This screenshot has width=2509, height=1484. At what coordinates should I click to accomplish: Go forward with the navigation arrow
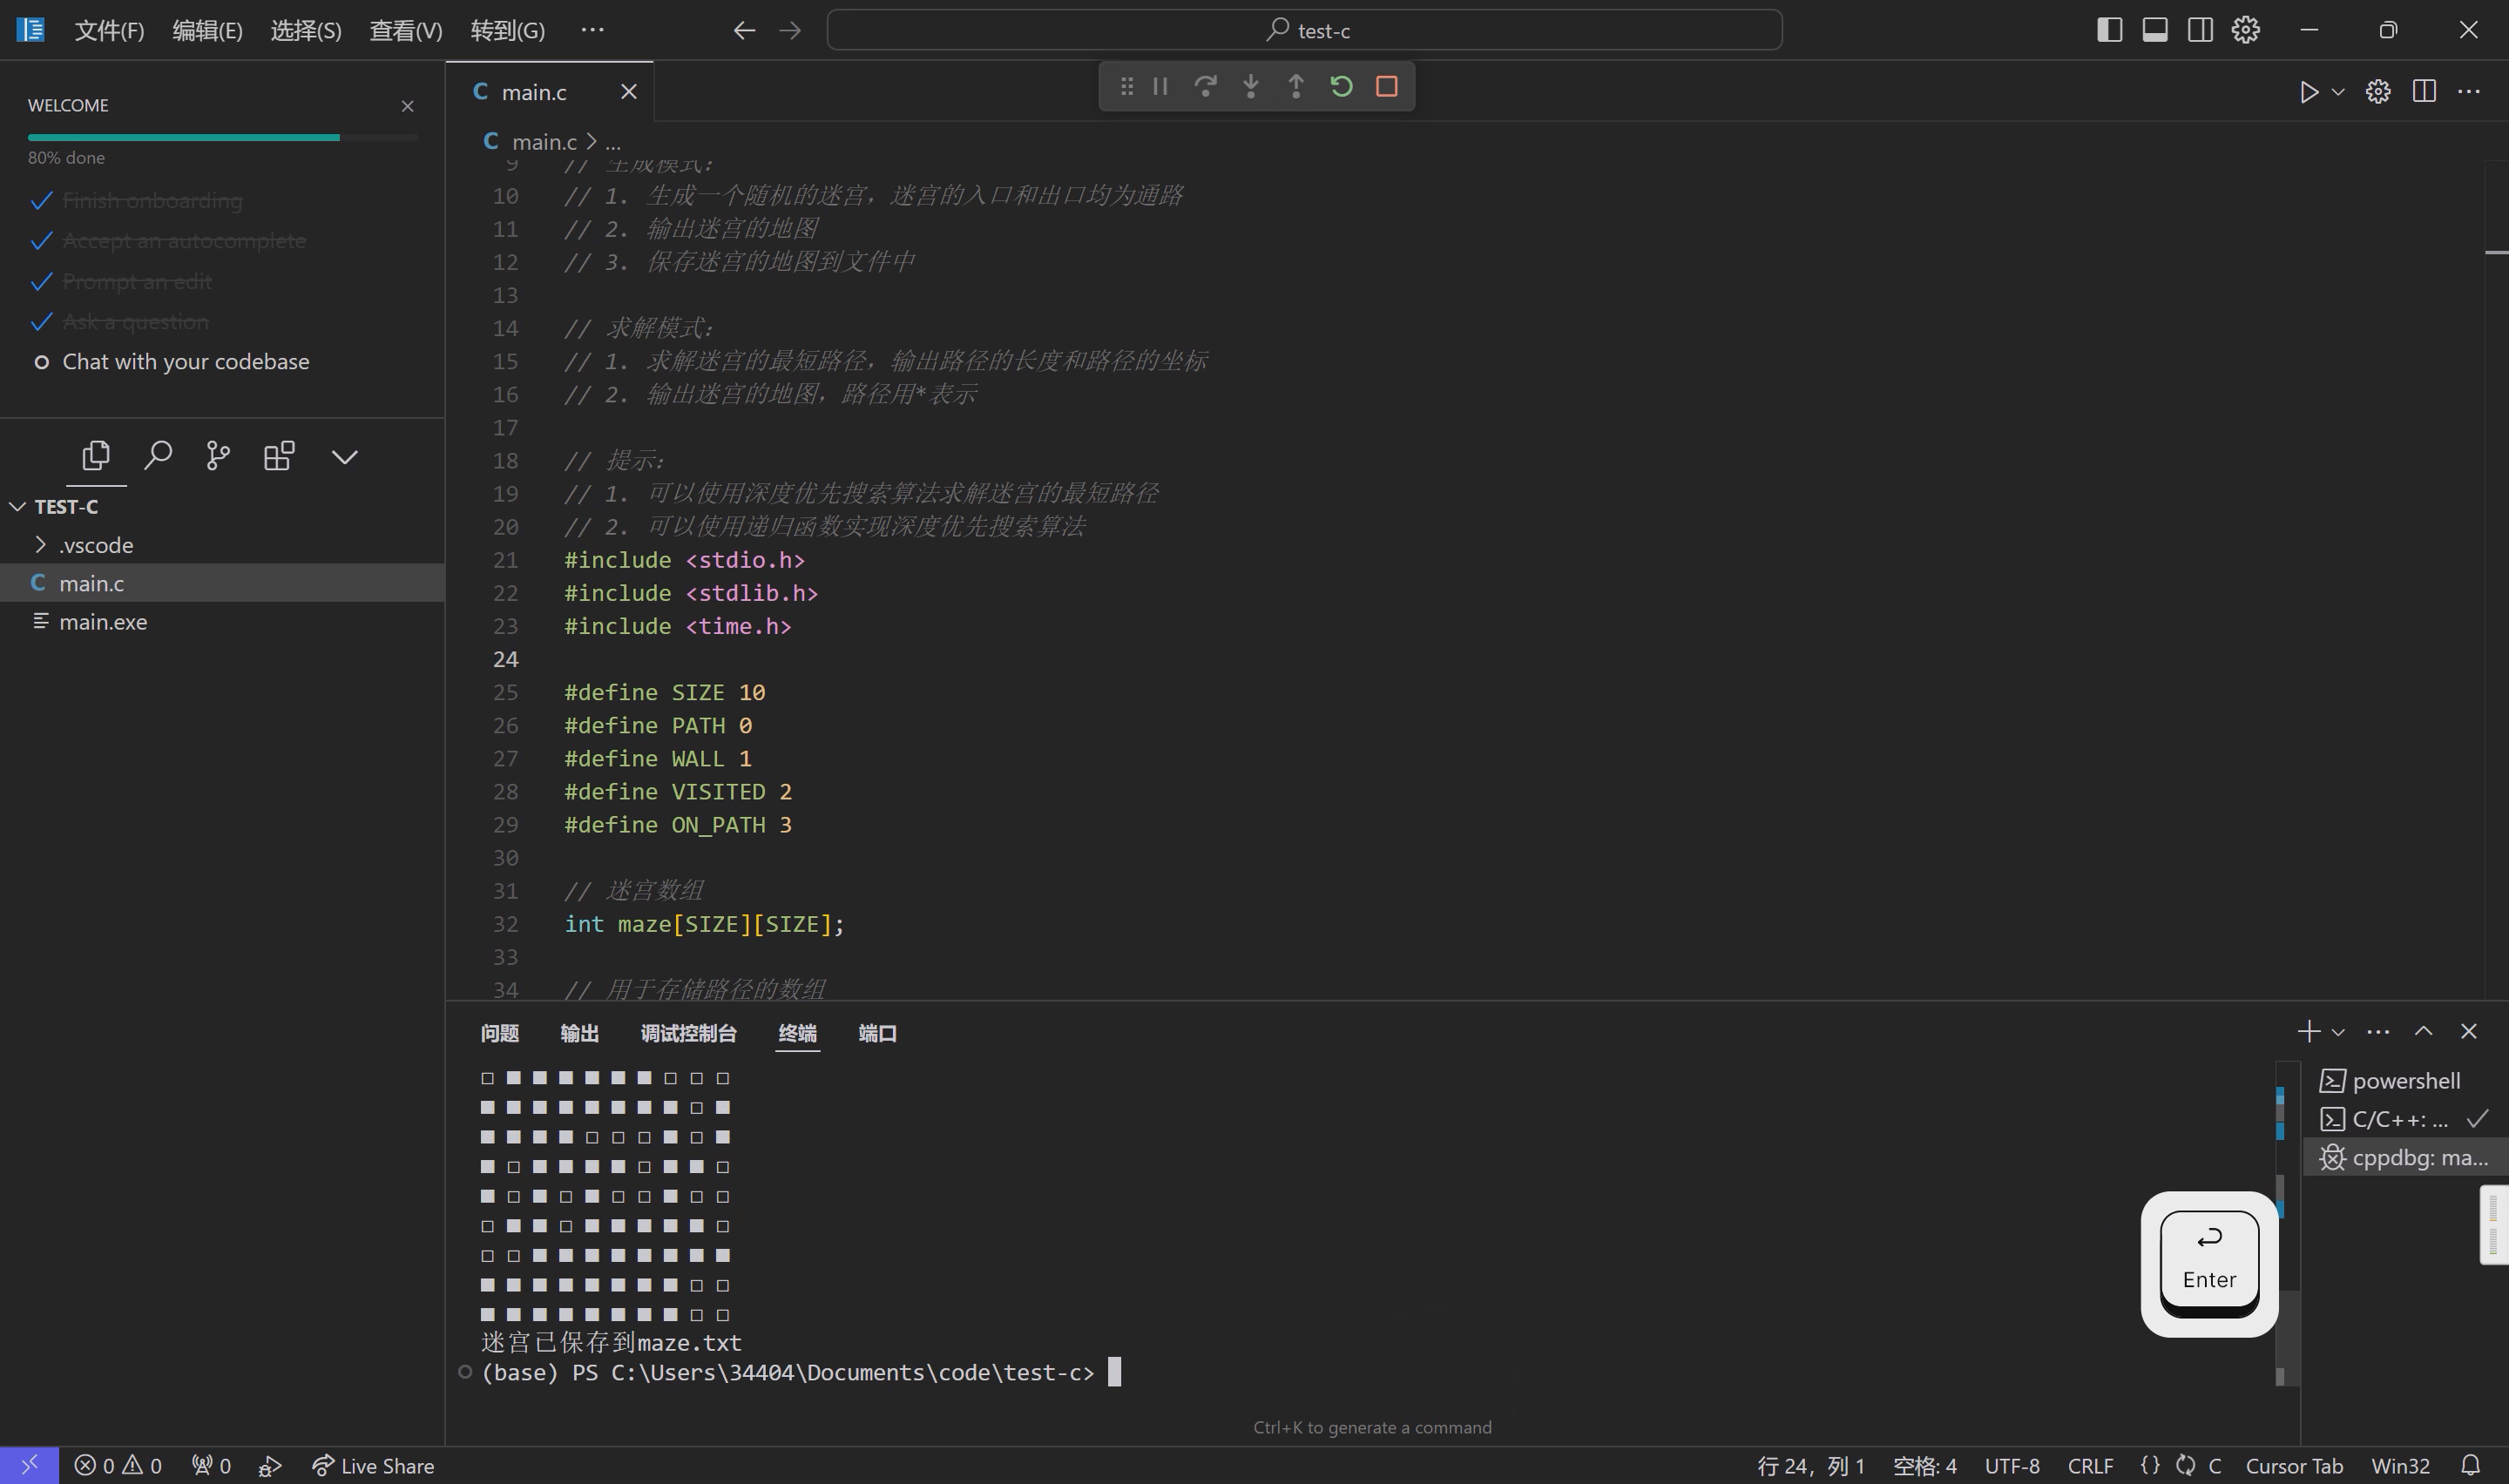[790, 30]
